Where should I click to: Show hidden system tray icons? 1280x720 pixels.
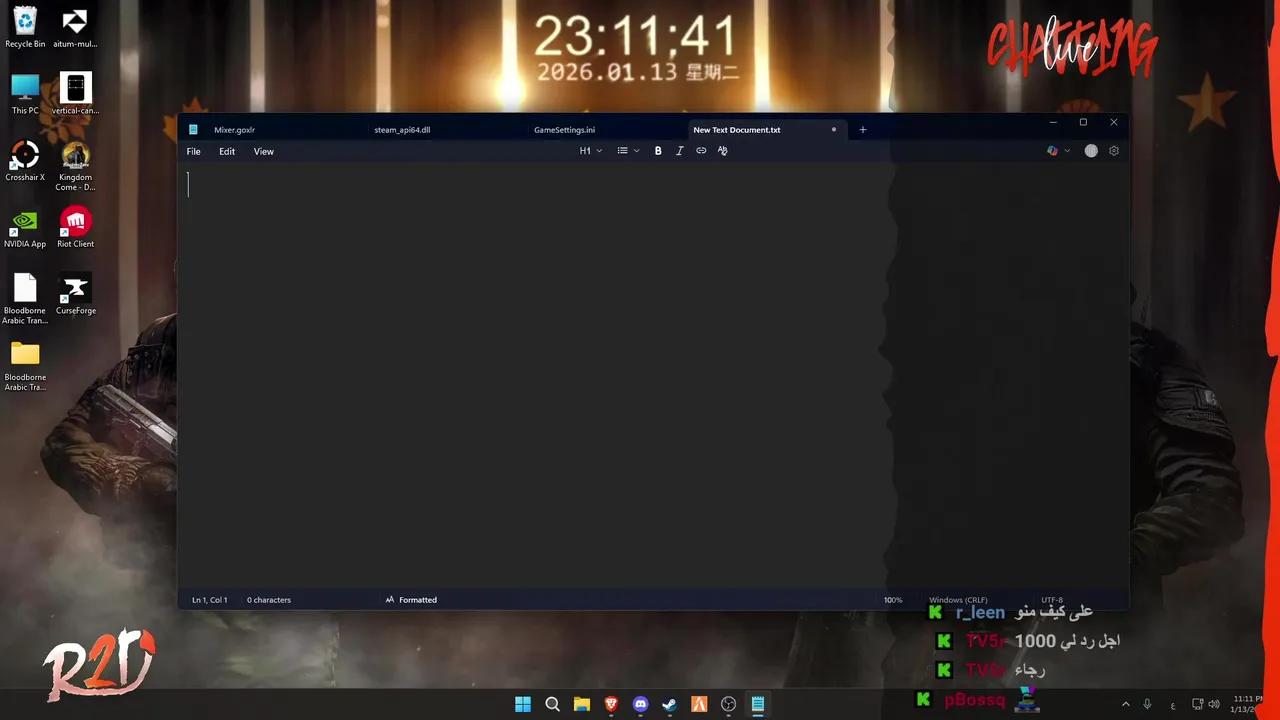(x=1125, y=704)
